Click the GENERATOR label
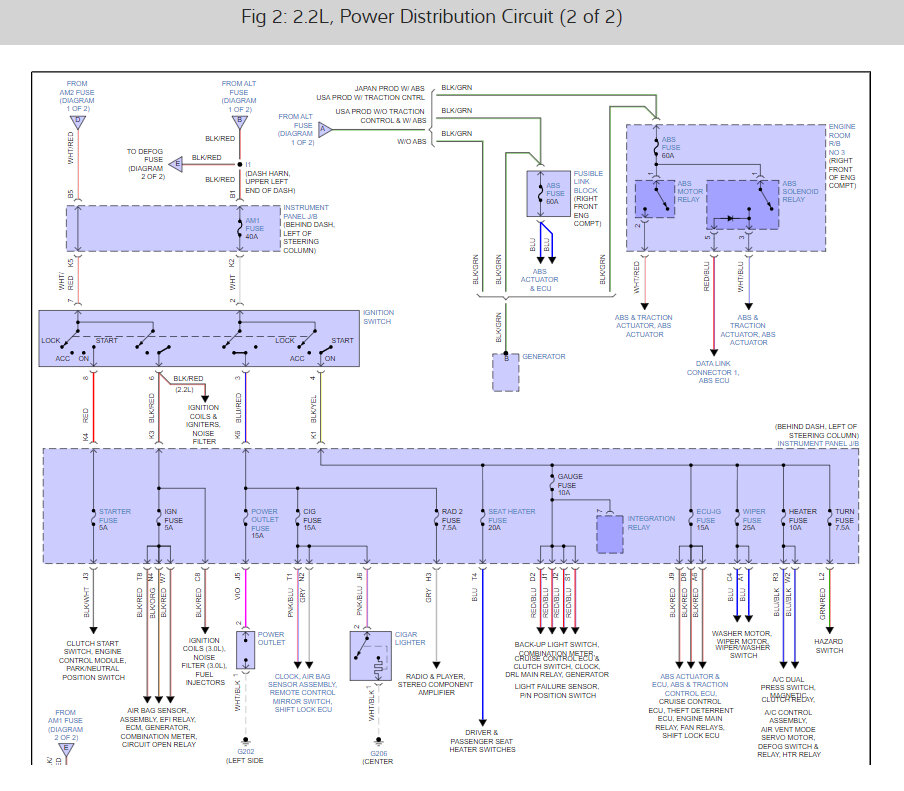Screen dimensions: 904x791 [544, 357]
